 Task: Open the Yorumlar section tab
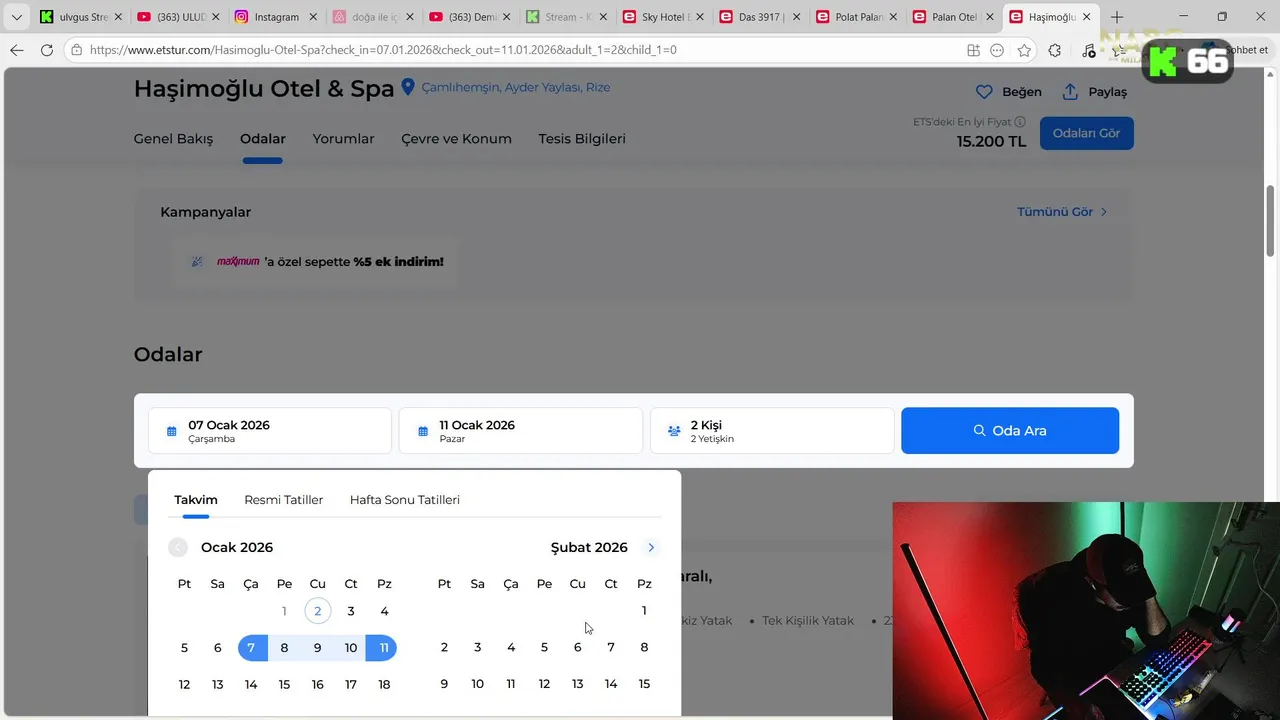343,139
